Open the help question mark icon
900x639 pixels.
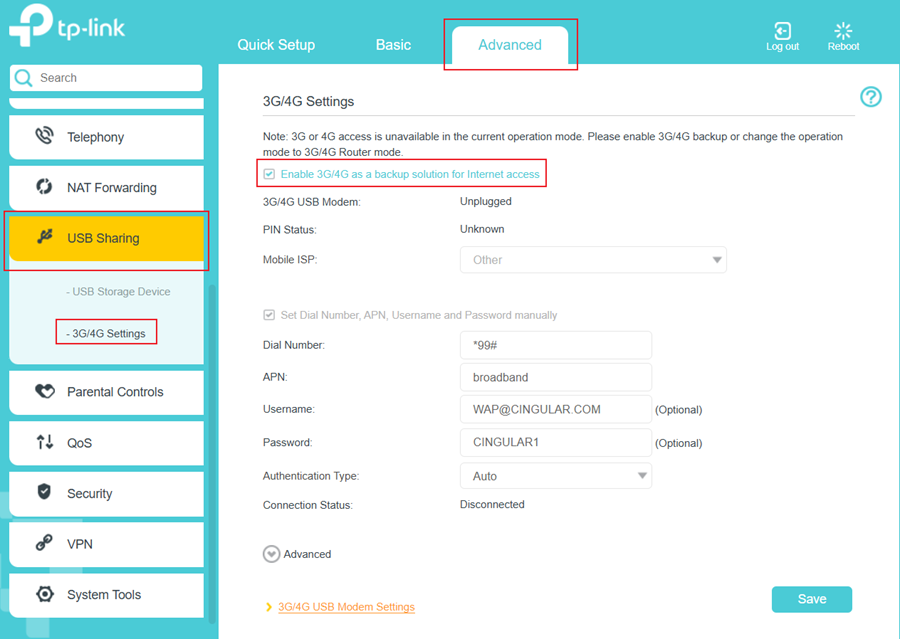870,97
